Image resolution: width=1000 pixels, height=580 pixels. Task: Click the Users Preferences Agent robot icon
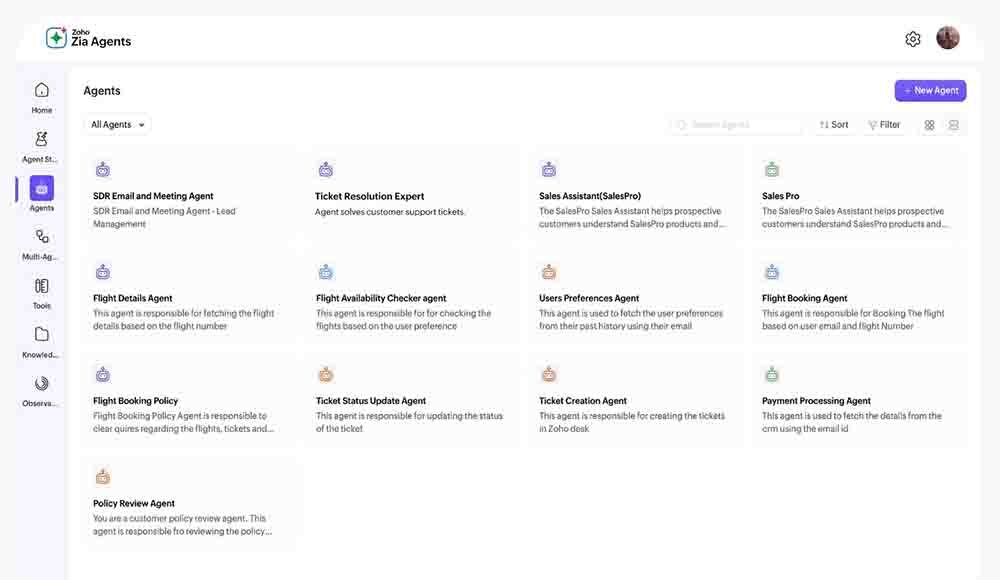tap(548, 272)
